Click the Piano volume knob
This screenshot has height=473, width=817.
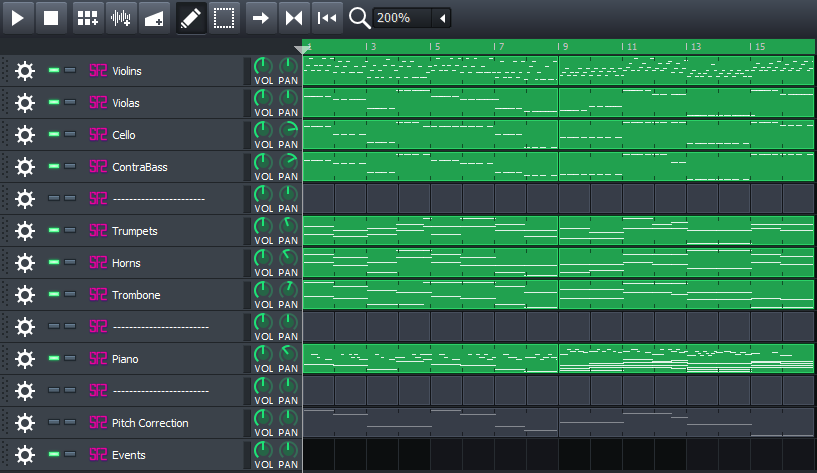pos(263,355)
